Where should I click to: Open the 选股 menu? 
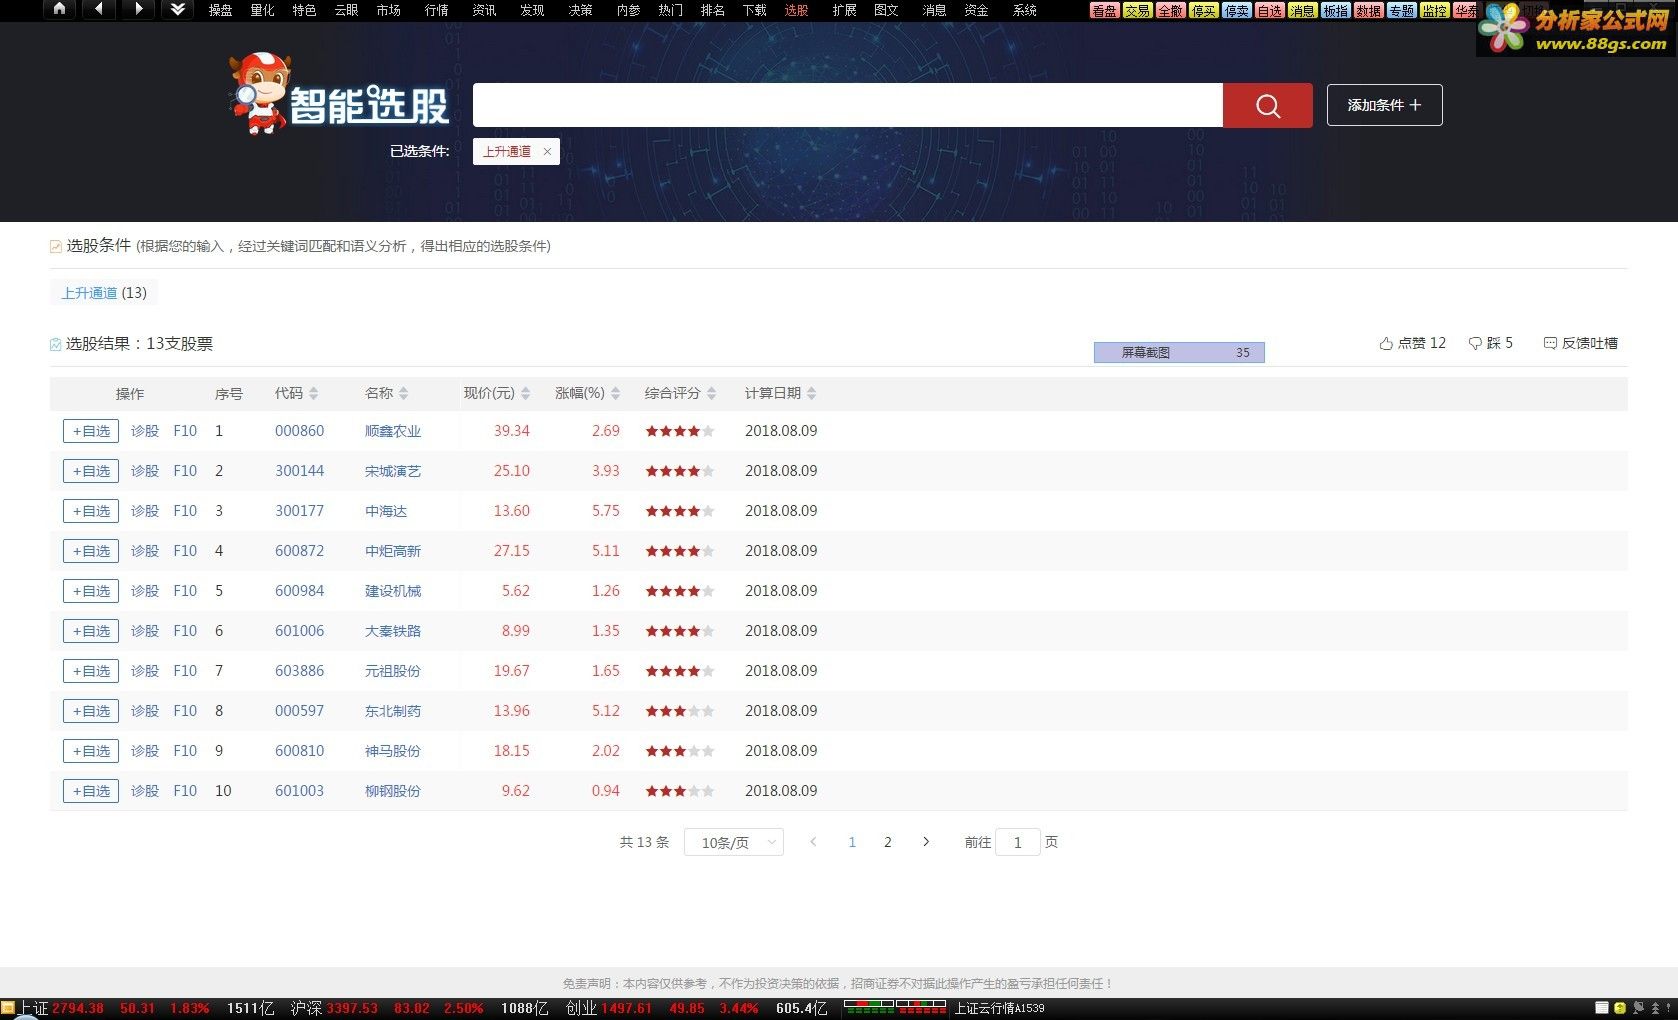(x=796, y=10)
